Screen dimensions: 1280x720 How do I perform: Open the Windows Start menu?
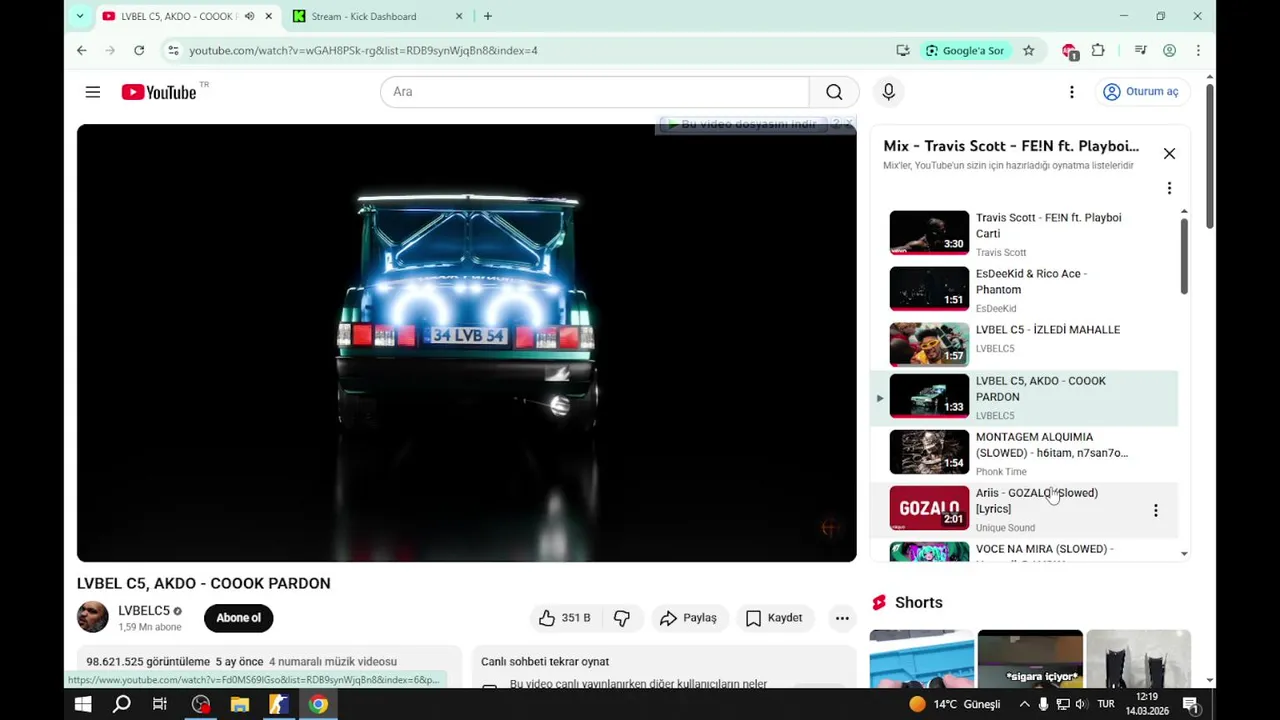(83, 704)
